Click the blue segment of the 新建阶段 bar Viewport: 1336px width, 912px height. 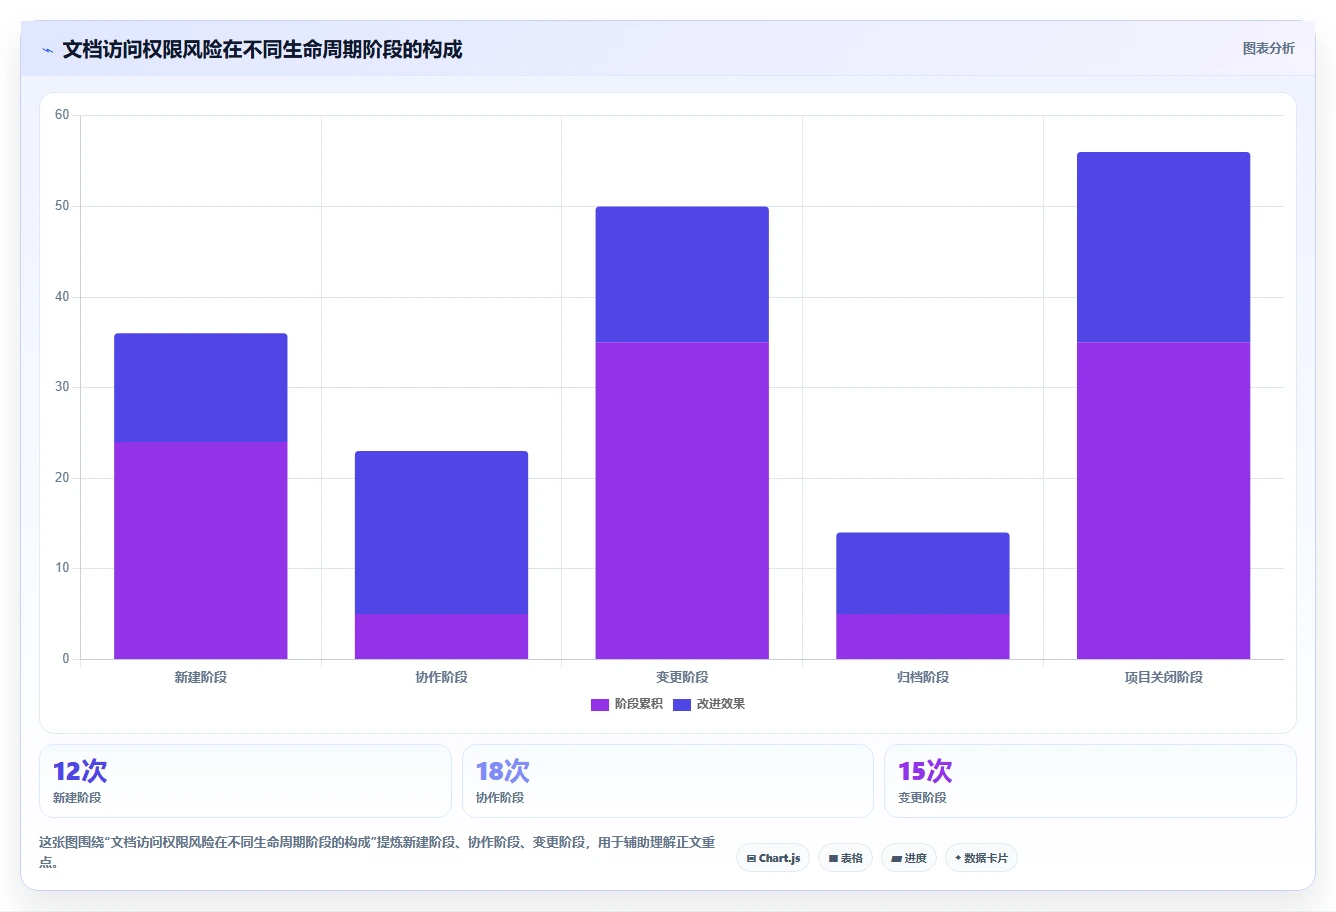[201, 388]
